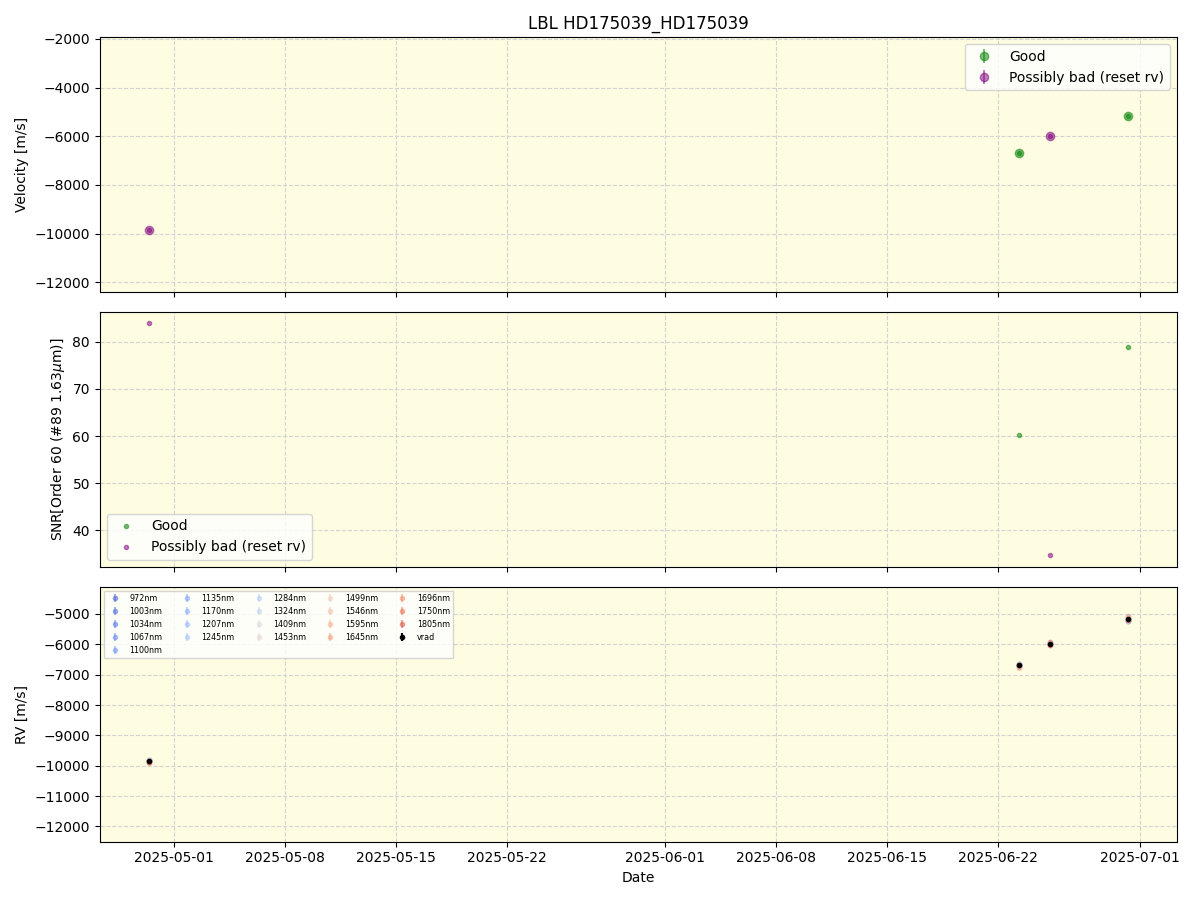Click the rightmost green velocity data point
The height and width of the screenshot is (900, 1200).
(x=1128, y=116)
